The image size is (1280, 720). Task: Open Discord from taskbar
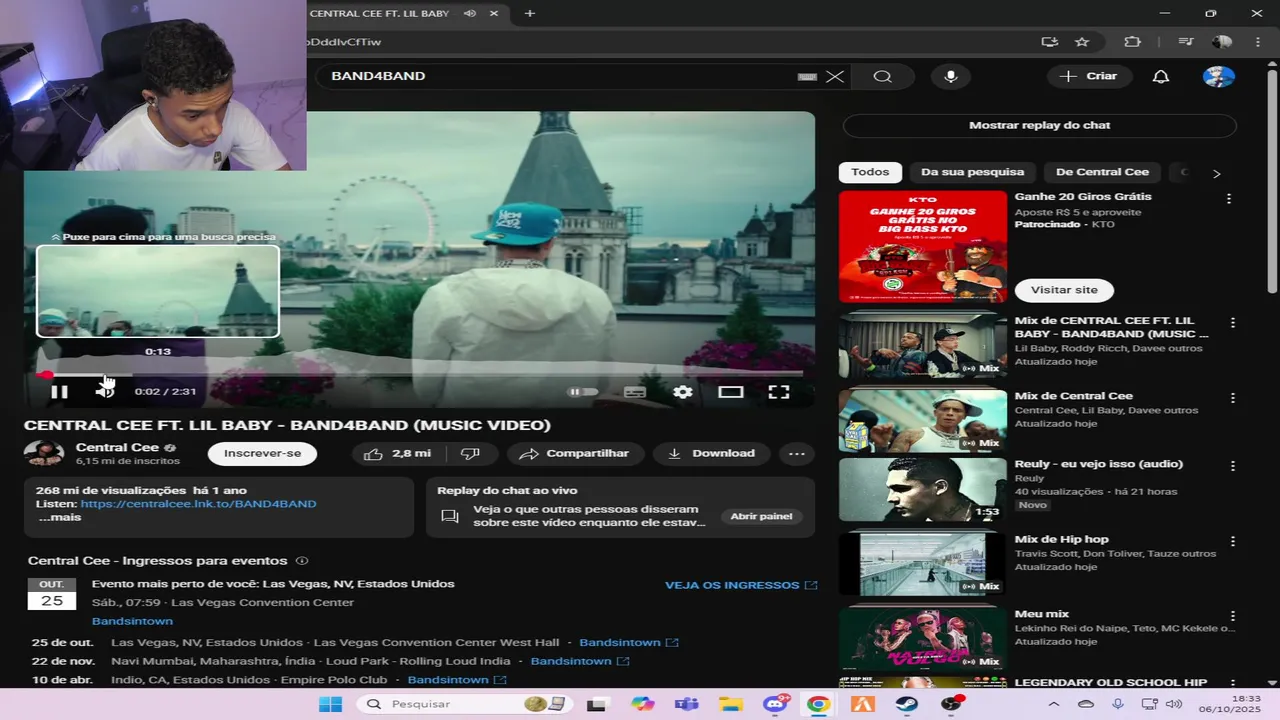point(775,704)
